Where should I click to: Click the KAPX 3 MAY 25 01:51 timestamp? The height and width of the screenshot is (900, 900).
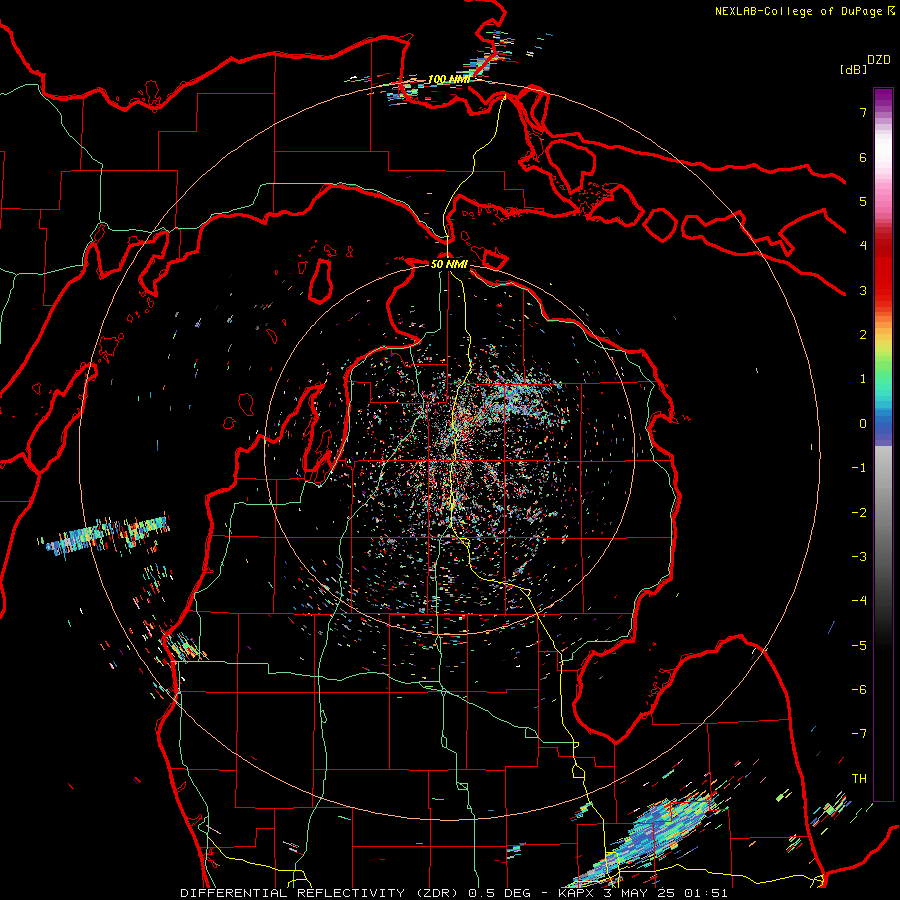click(643, 893)
